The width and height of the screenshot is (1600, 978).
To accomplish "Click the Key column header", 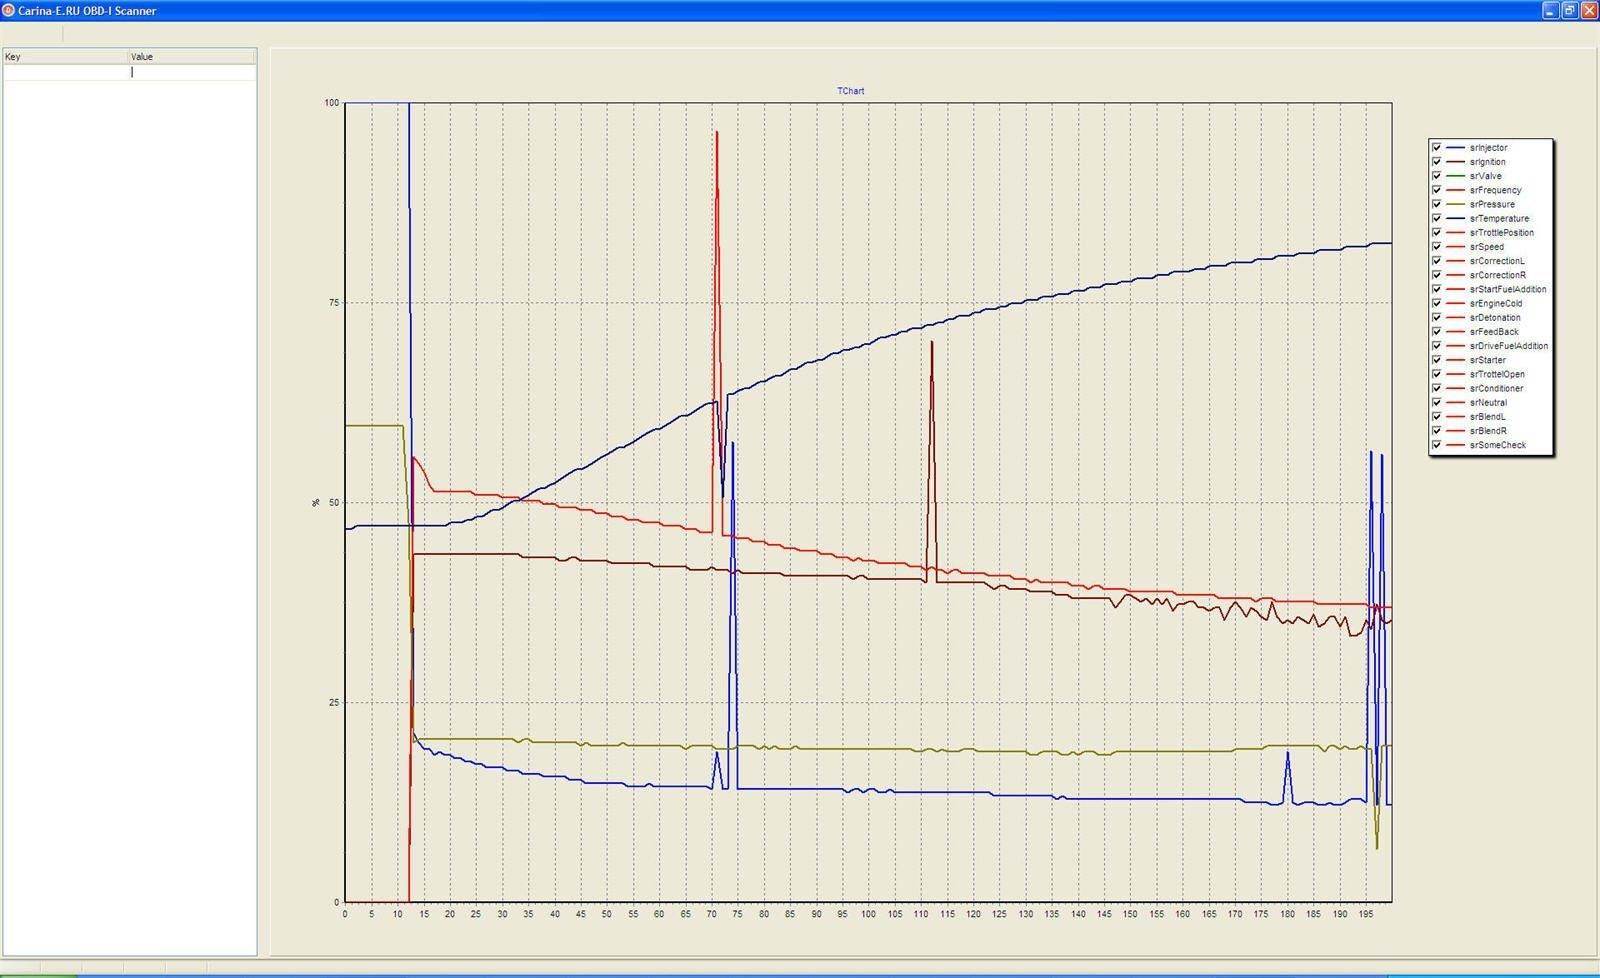I will [65, 57].
